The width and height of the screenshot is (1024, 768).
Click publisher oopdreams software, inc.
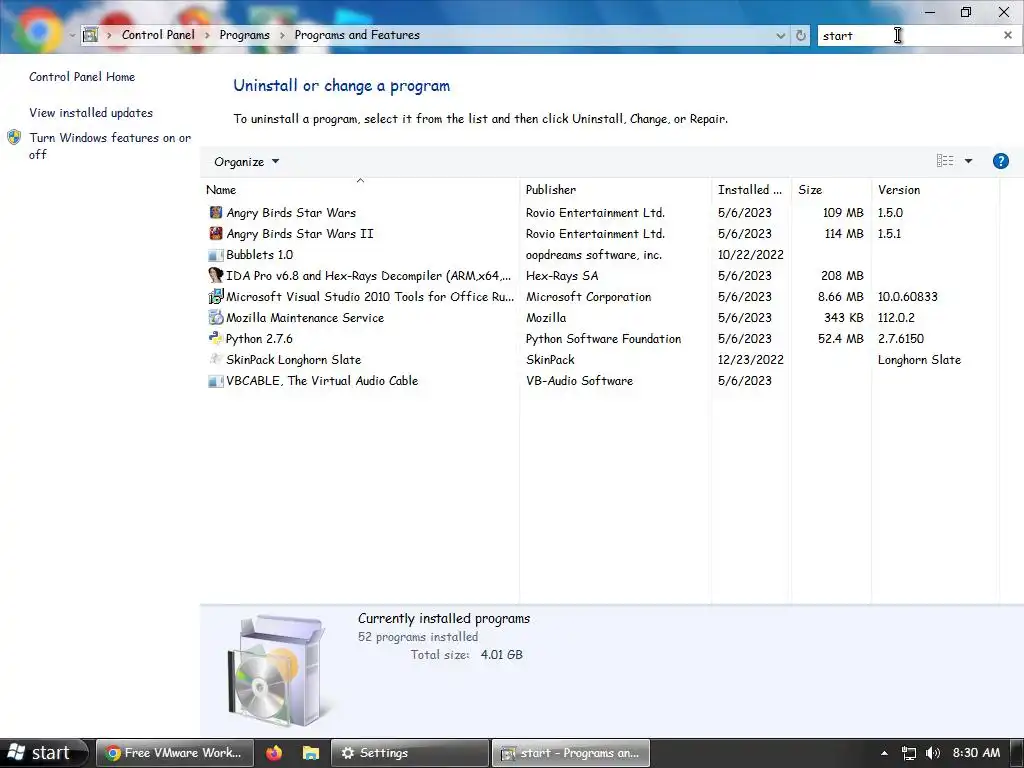[594, 255]
